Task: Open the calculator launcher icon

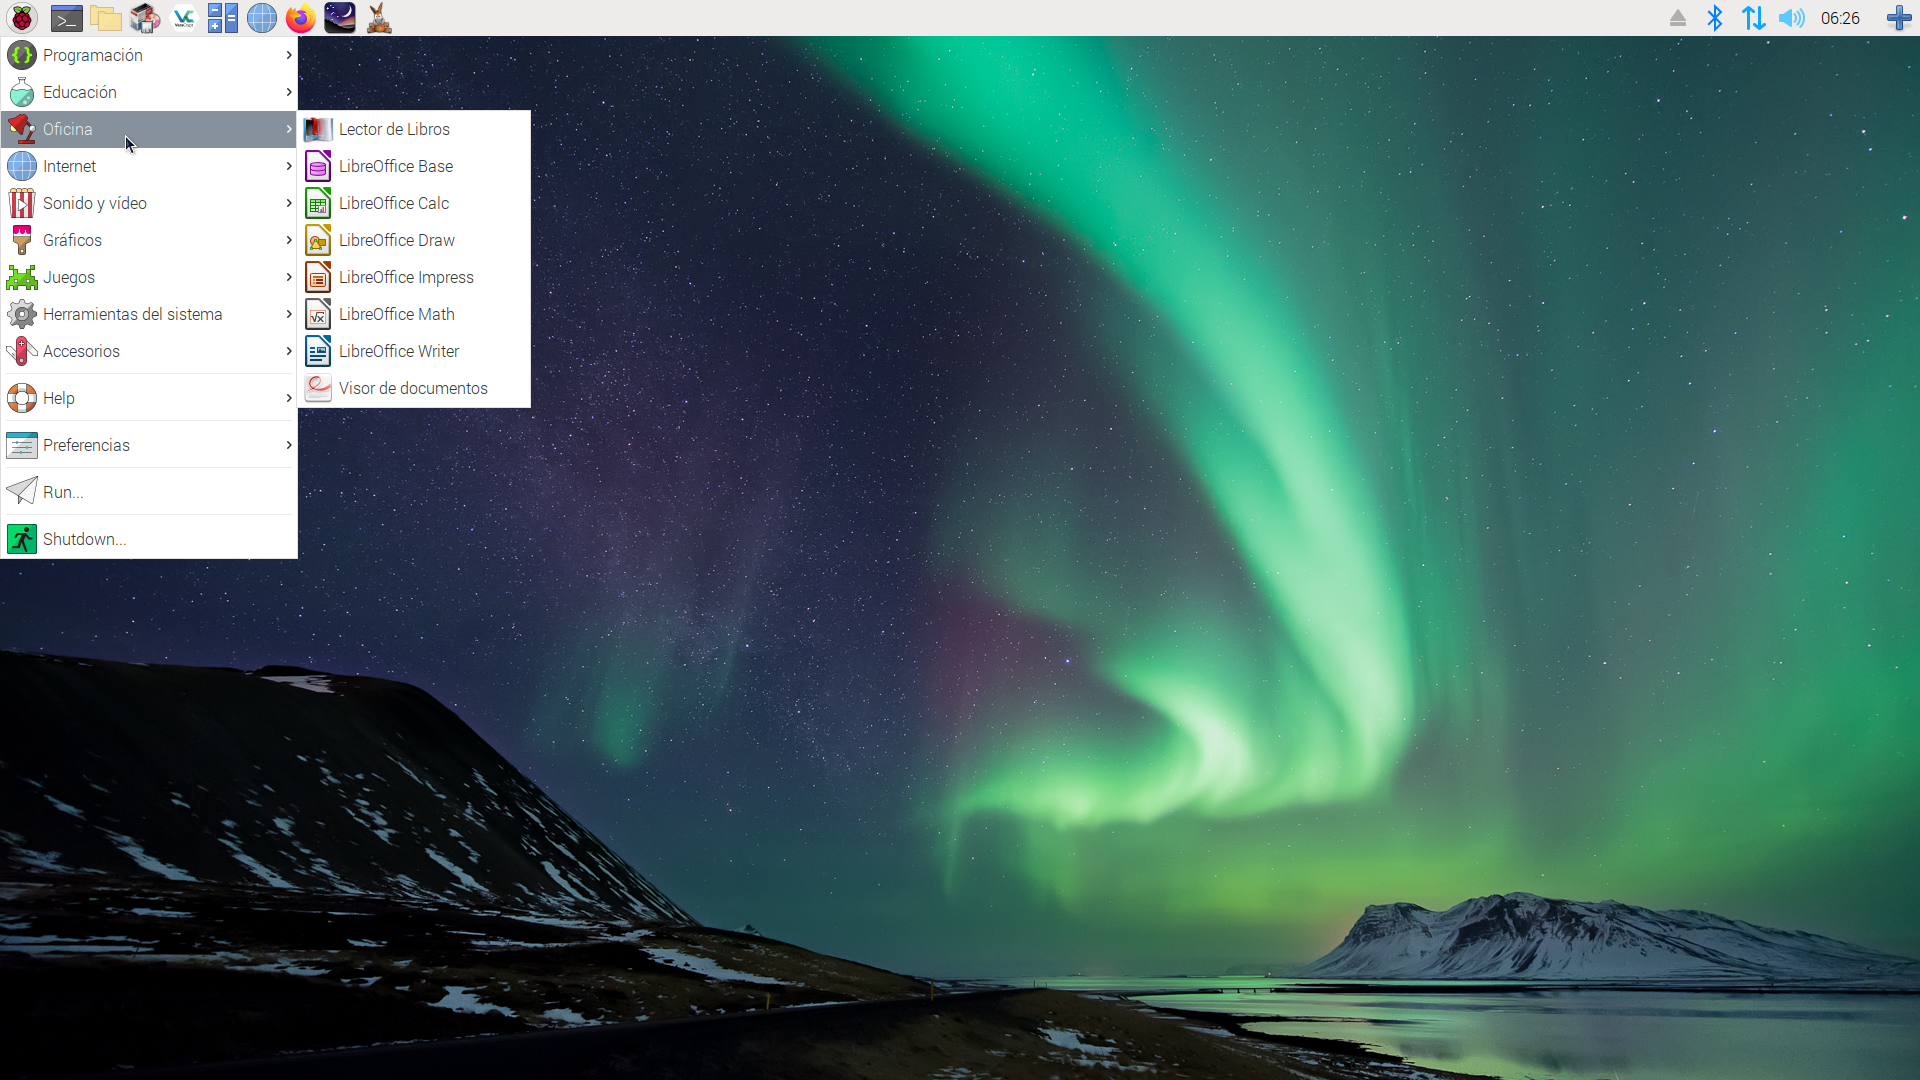Action: 222,18
